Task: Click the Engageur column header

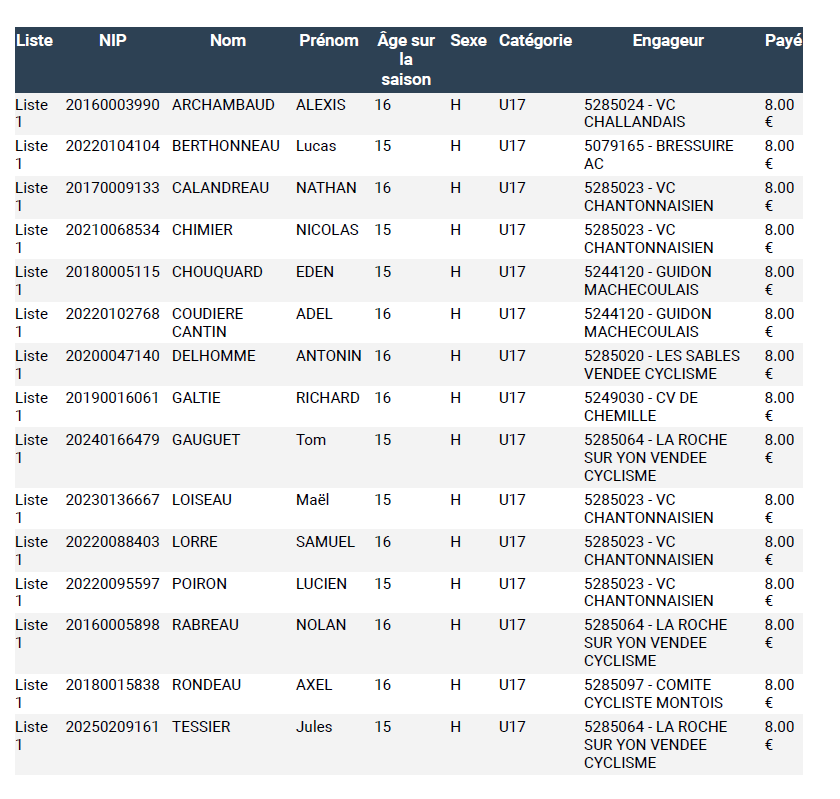Action: [x=668, y=41]
